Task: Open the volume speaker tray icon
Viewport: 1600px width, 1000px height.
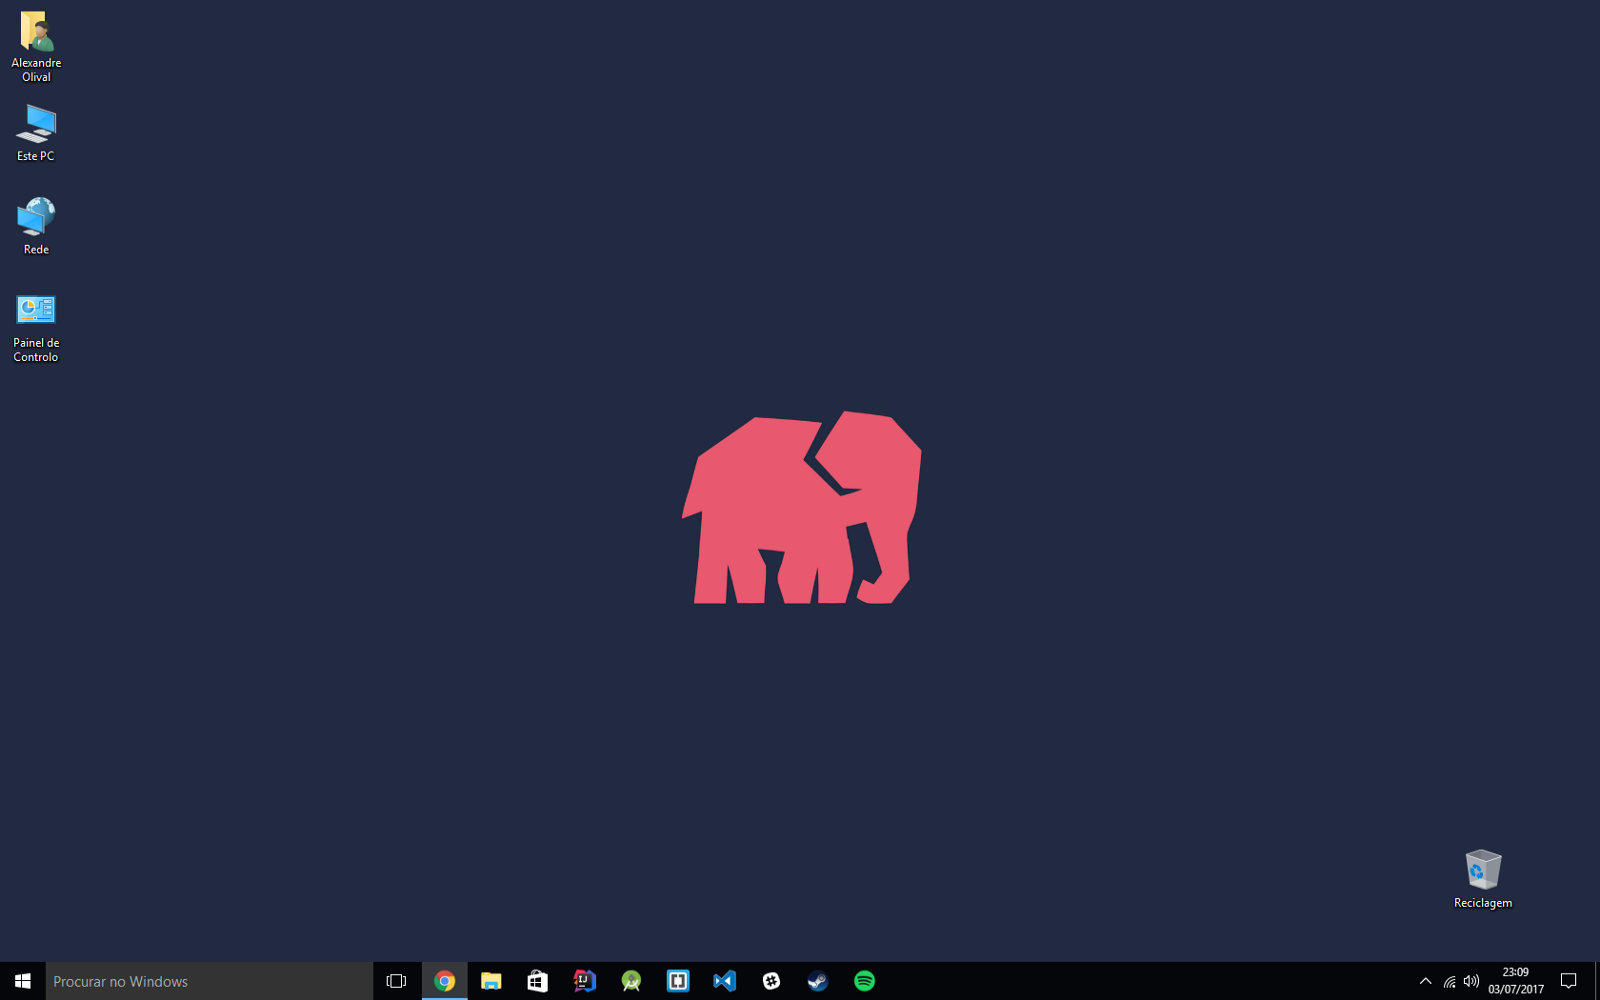Action: 1471,981
